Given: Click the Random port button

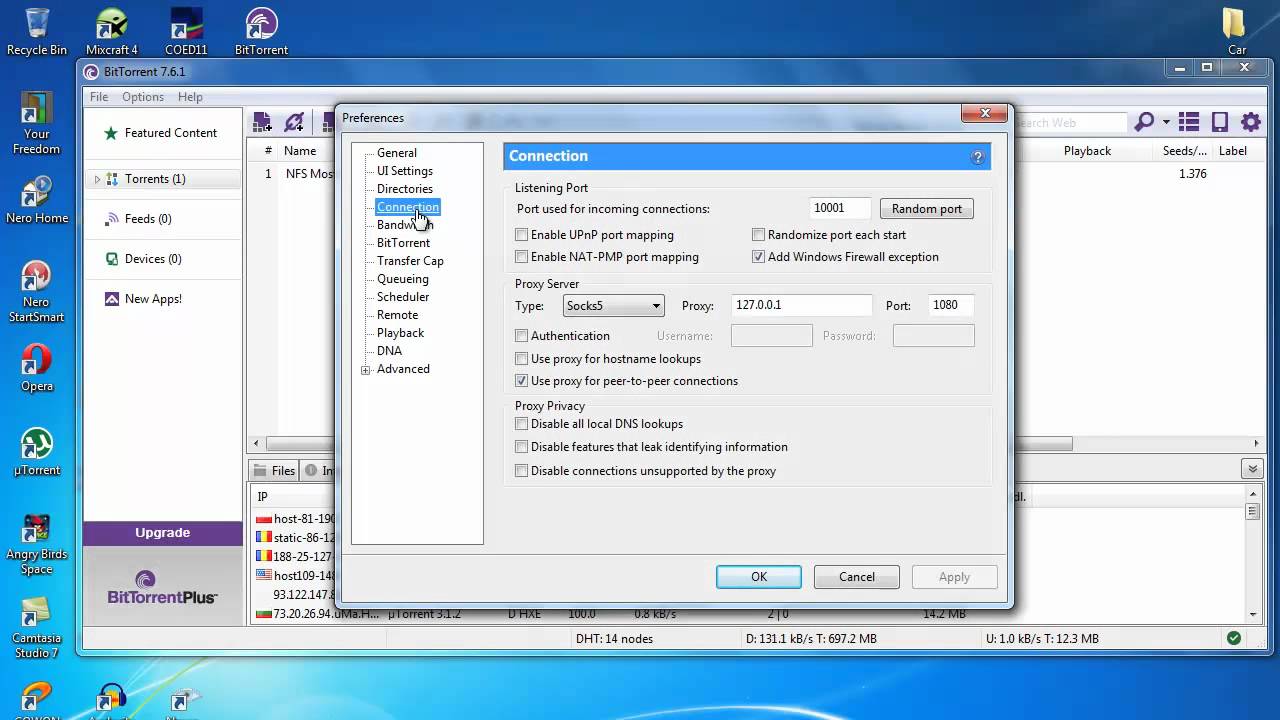Looking at the screenshot, I should click(927, 209).
